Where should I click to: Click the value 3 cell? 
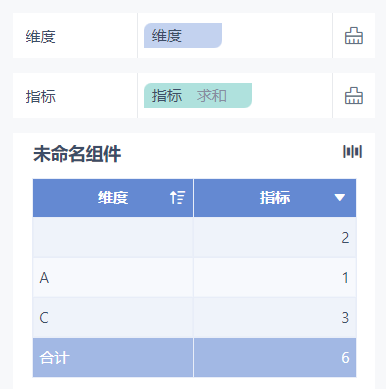(275, 317)
